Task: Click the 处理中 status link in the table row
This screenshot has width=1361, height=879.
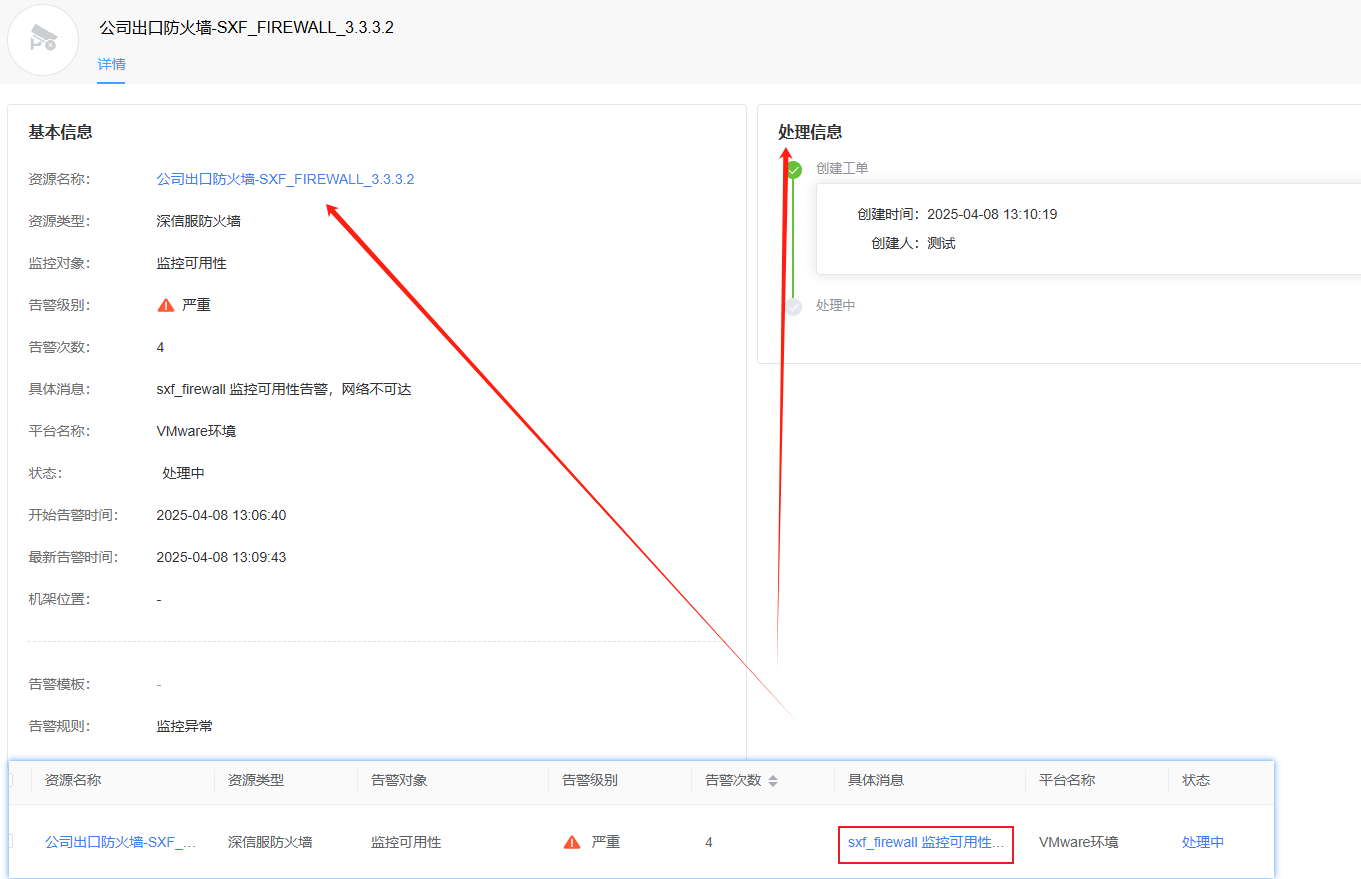Action: pos(1203,842)
